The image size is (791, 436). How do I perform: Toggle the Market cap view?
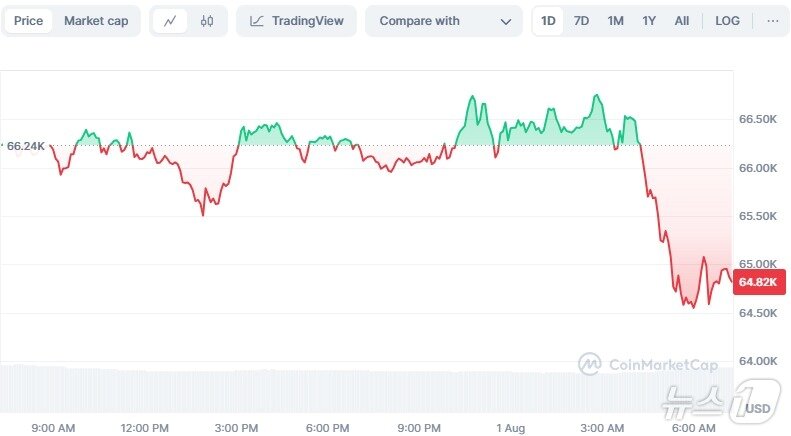tap(96, 21)
